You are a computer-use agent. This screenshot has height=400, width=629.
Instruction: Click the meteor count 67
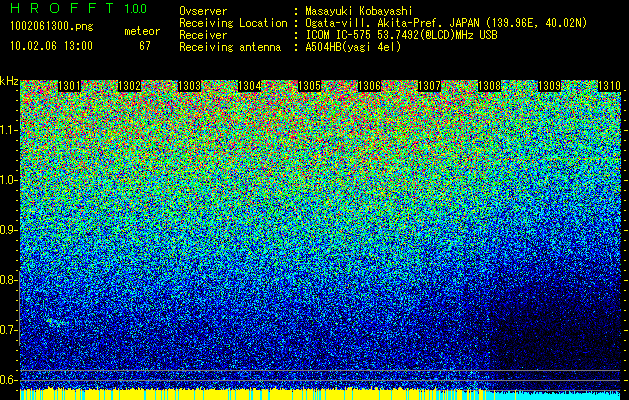coord(145,46)
